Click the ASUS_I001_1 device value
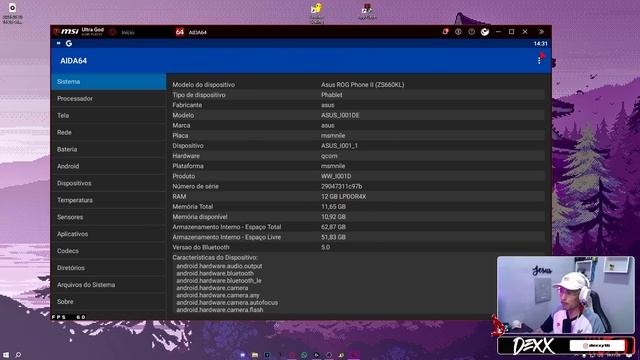640x360 pixels. point(339,146)
